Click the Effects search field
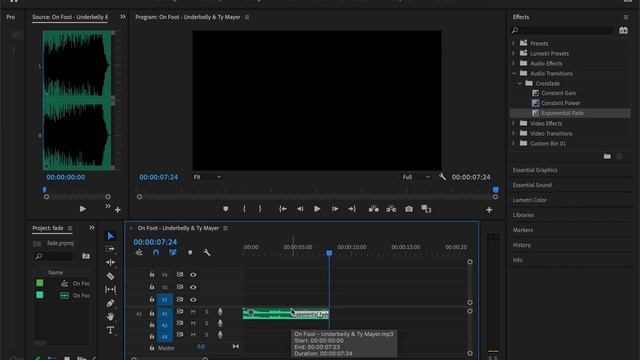Image resolution: width=640 pixels, height=360 pixels. pyautogui.click(x=562, y=31)
